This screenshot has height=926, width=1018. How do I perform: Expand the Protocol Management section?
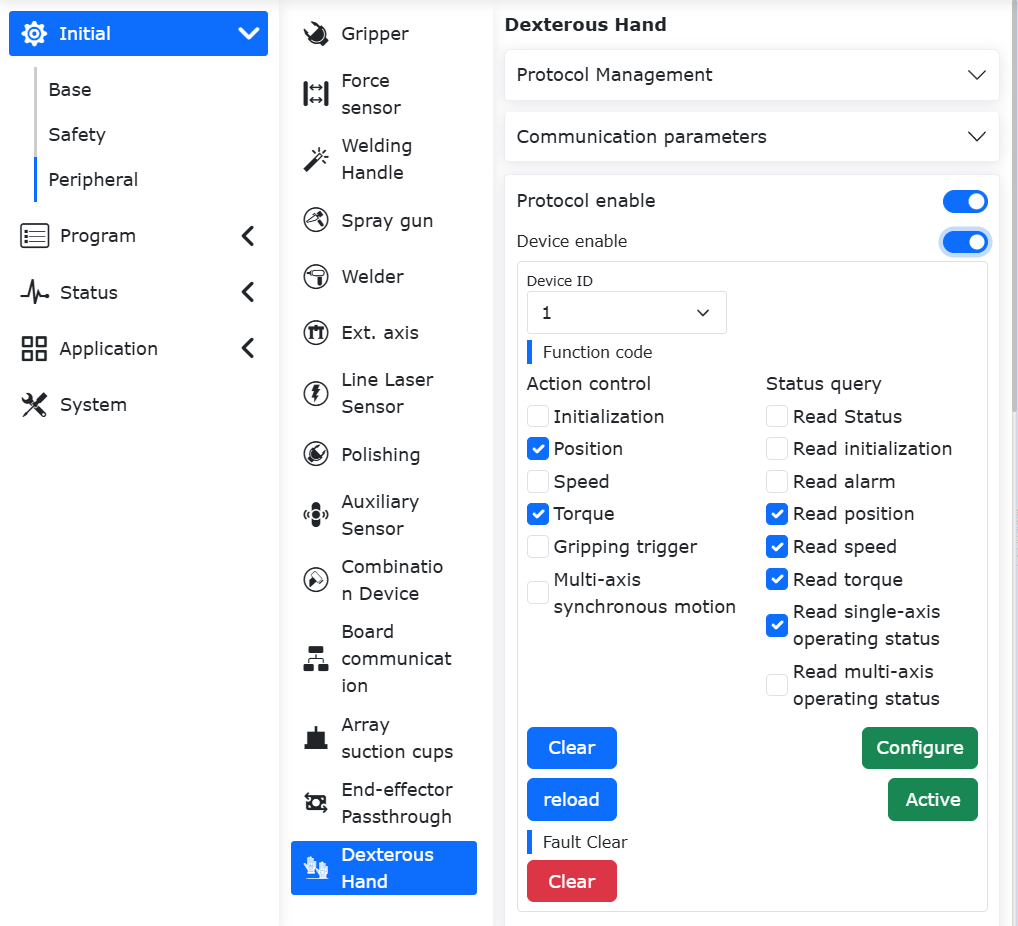click(x=752, y=75)
